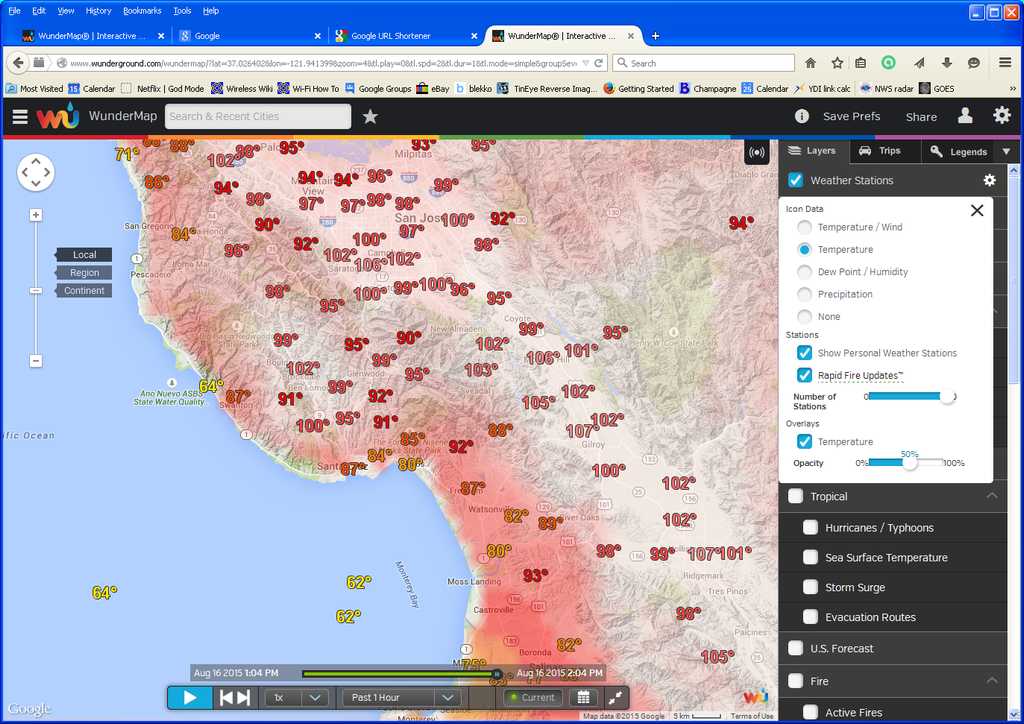The width and height of the screenshot is (1024, 724).
Task: Open the Past 1 Hour dropdown
Action: point(401,697)
